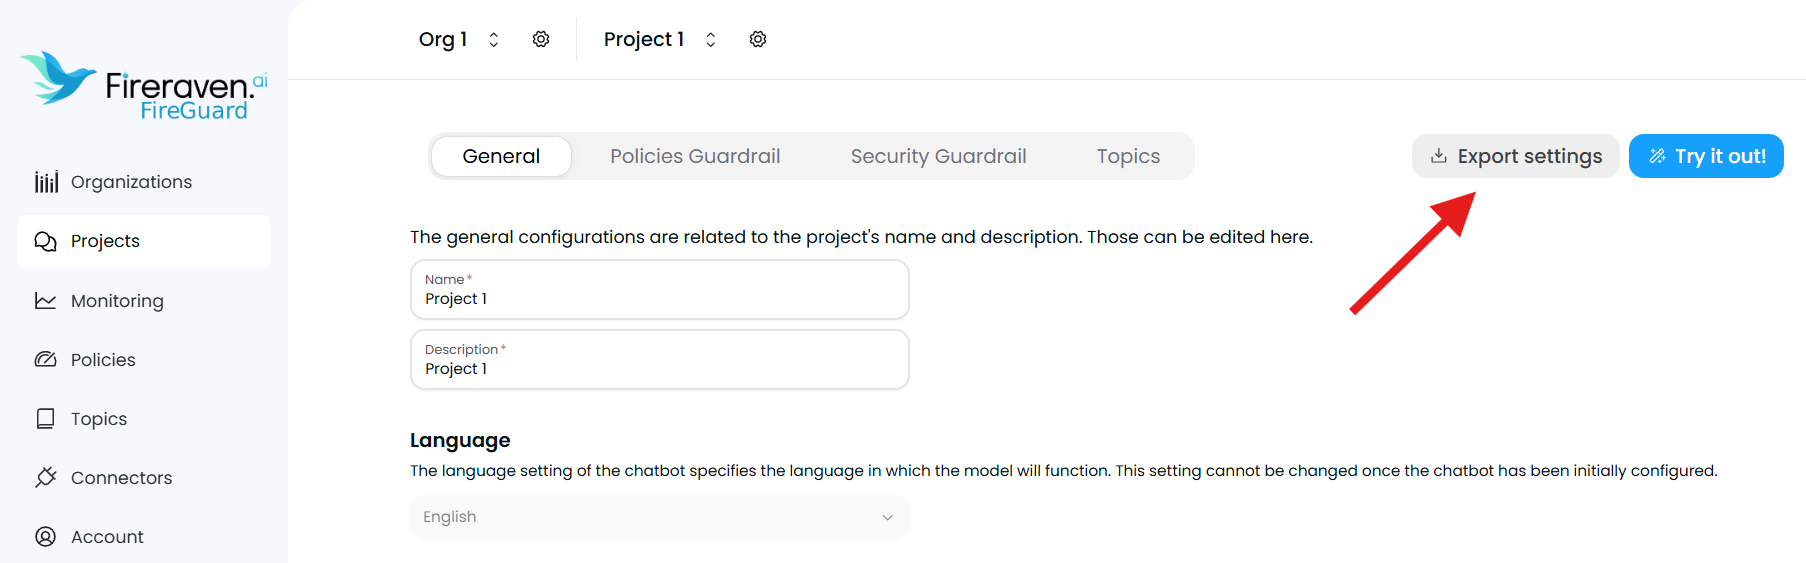This screenshot has height=563, width=1806.
Task: Click the download icon in Export settings
Action: pos(1439,156)
